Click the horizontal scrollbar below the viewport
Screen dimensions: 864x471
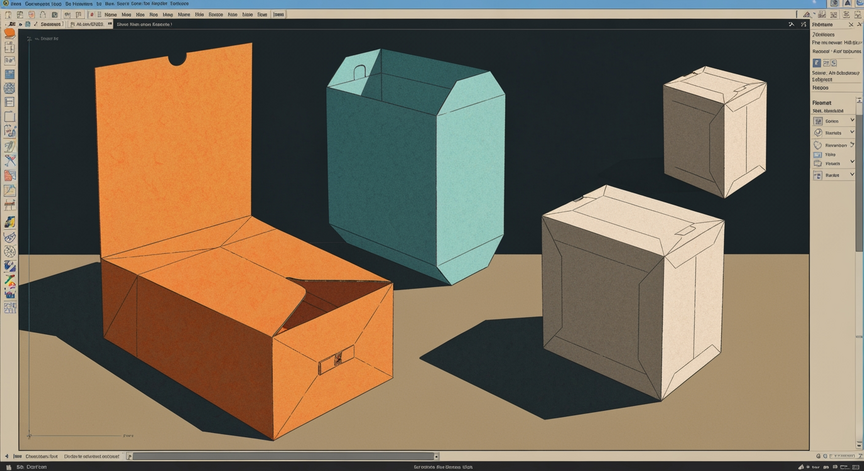(283, 456)
